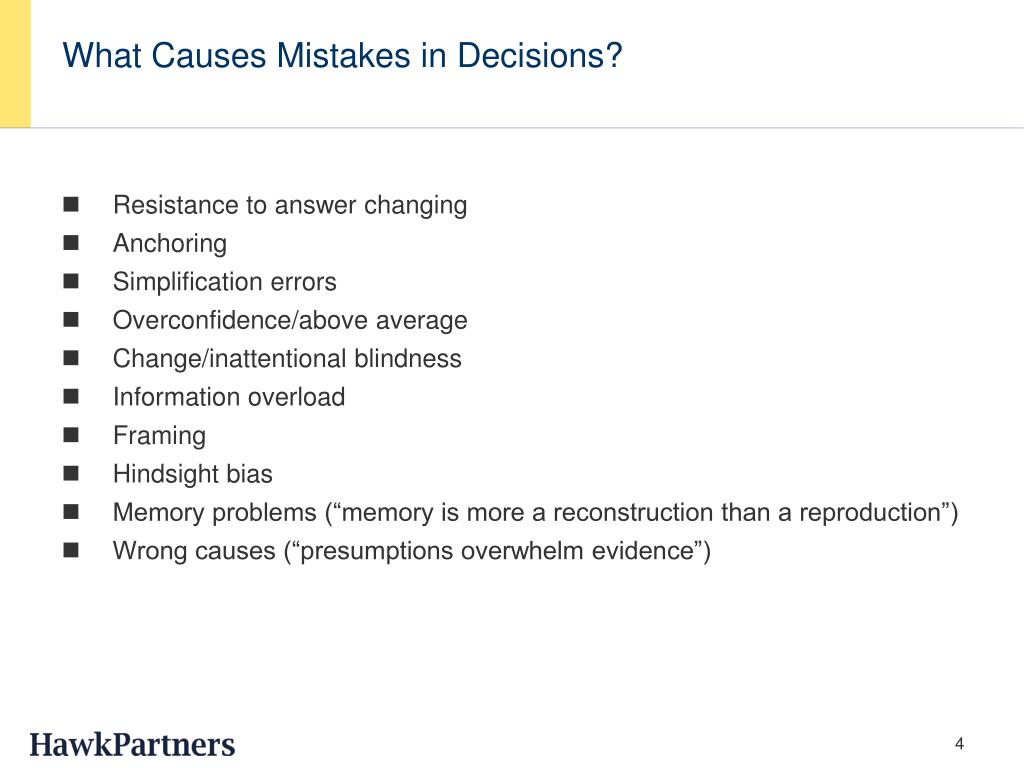
Task: Click the square bullet beside 'Framing'
Action: pos(71,435)
